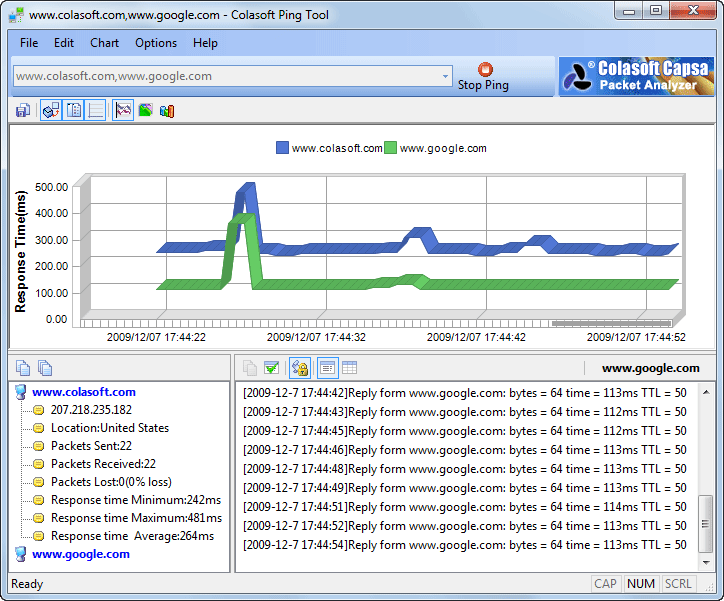Open the Options menu

156,43
